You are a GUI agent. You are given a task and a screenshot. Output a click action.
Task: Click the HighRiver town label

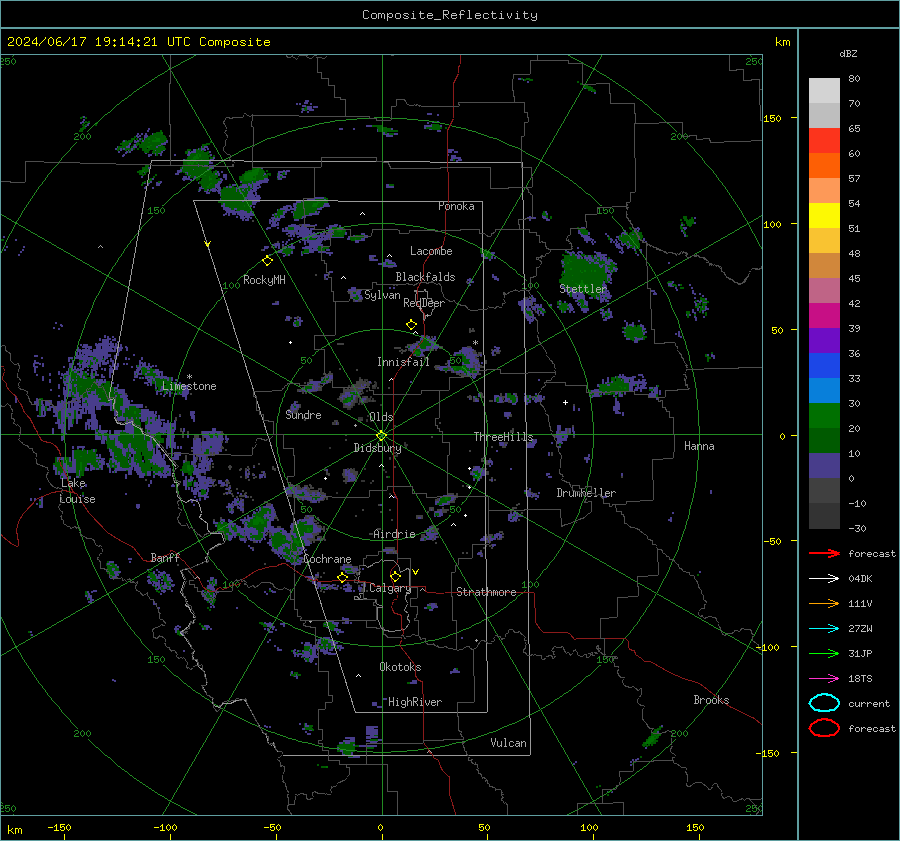click(x=415, y=702)
